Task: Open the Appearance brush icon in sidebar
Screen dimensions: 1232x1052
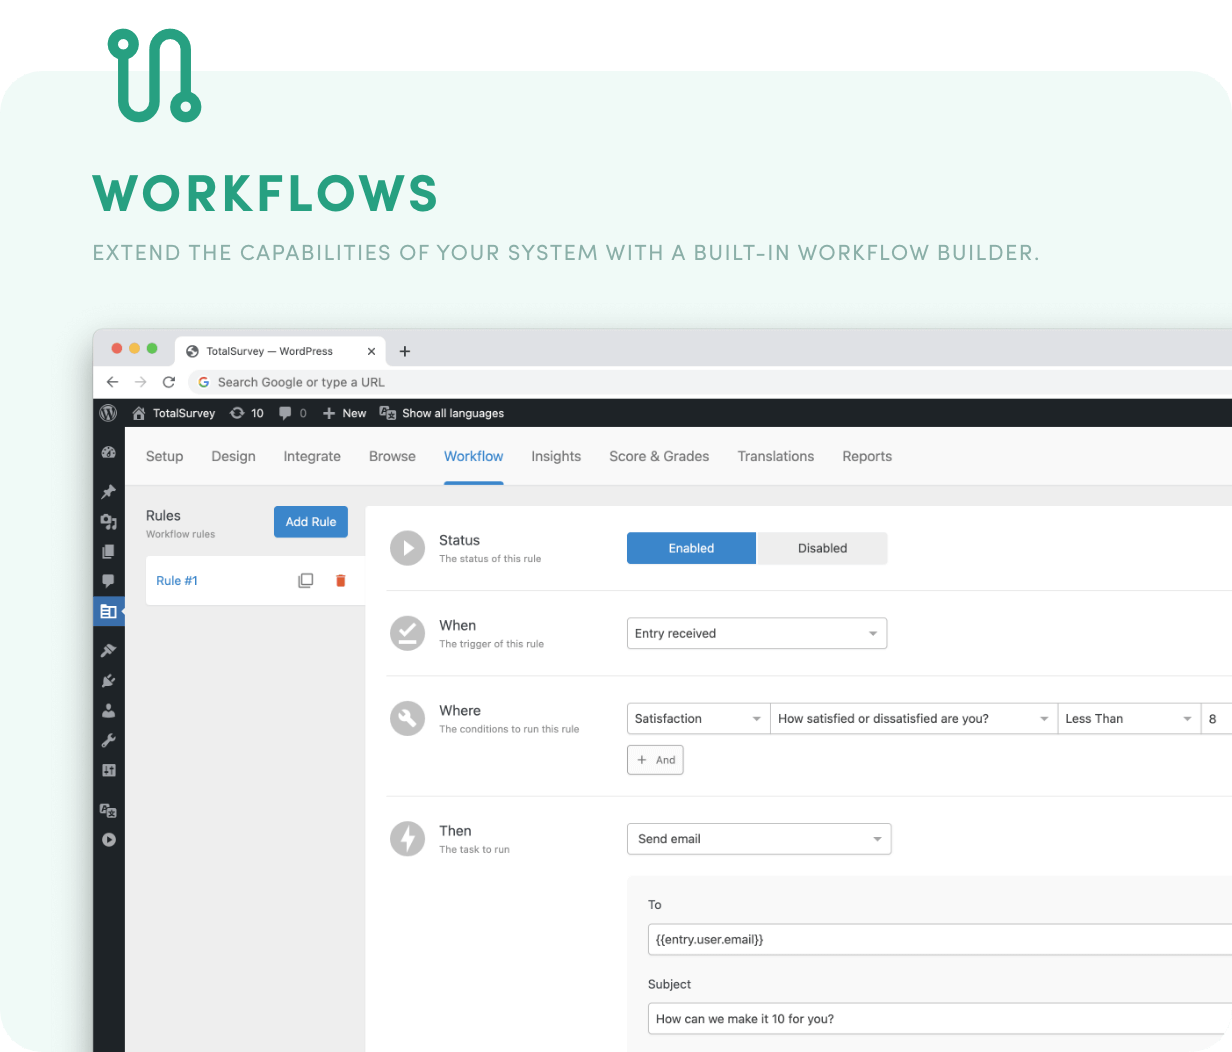Action: point(109,651)
